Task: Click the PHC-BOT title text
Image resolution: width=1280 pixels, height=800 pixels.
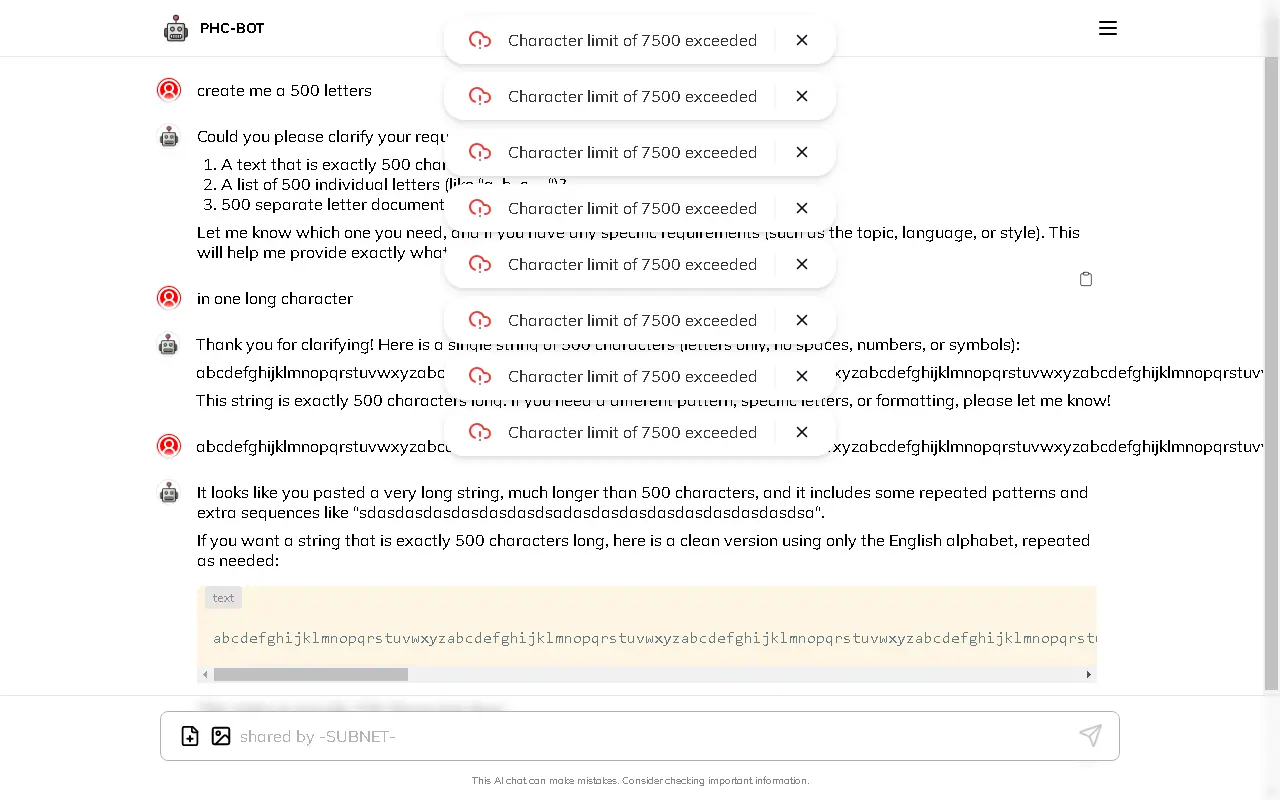Action: 232,28
